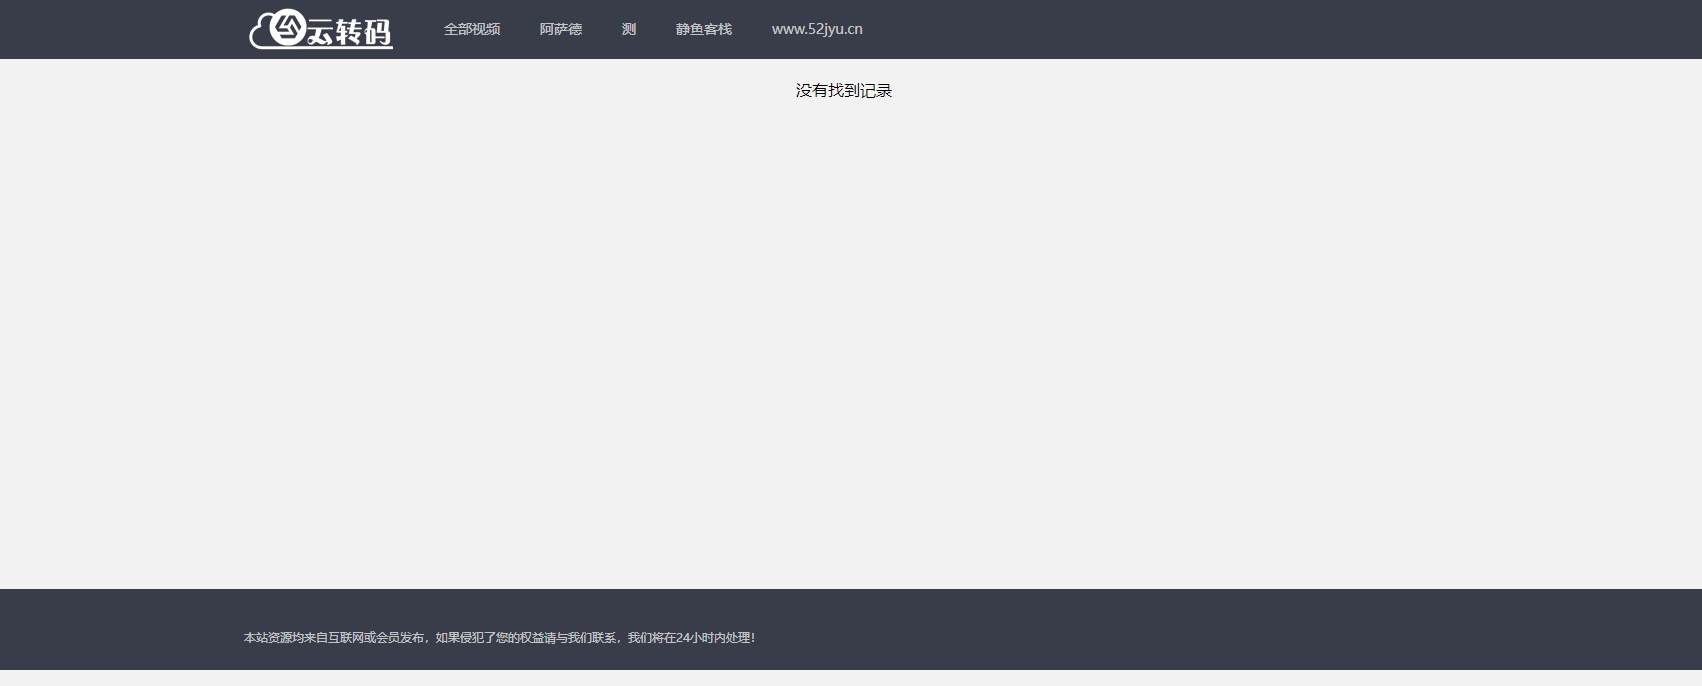This screenshot has height=686, width=1702.
Task: Click the 云 character in the logo
Action: coord(320,33)
